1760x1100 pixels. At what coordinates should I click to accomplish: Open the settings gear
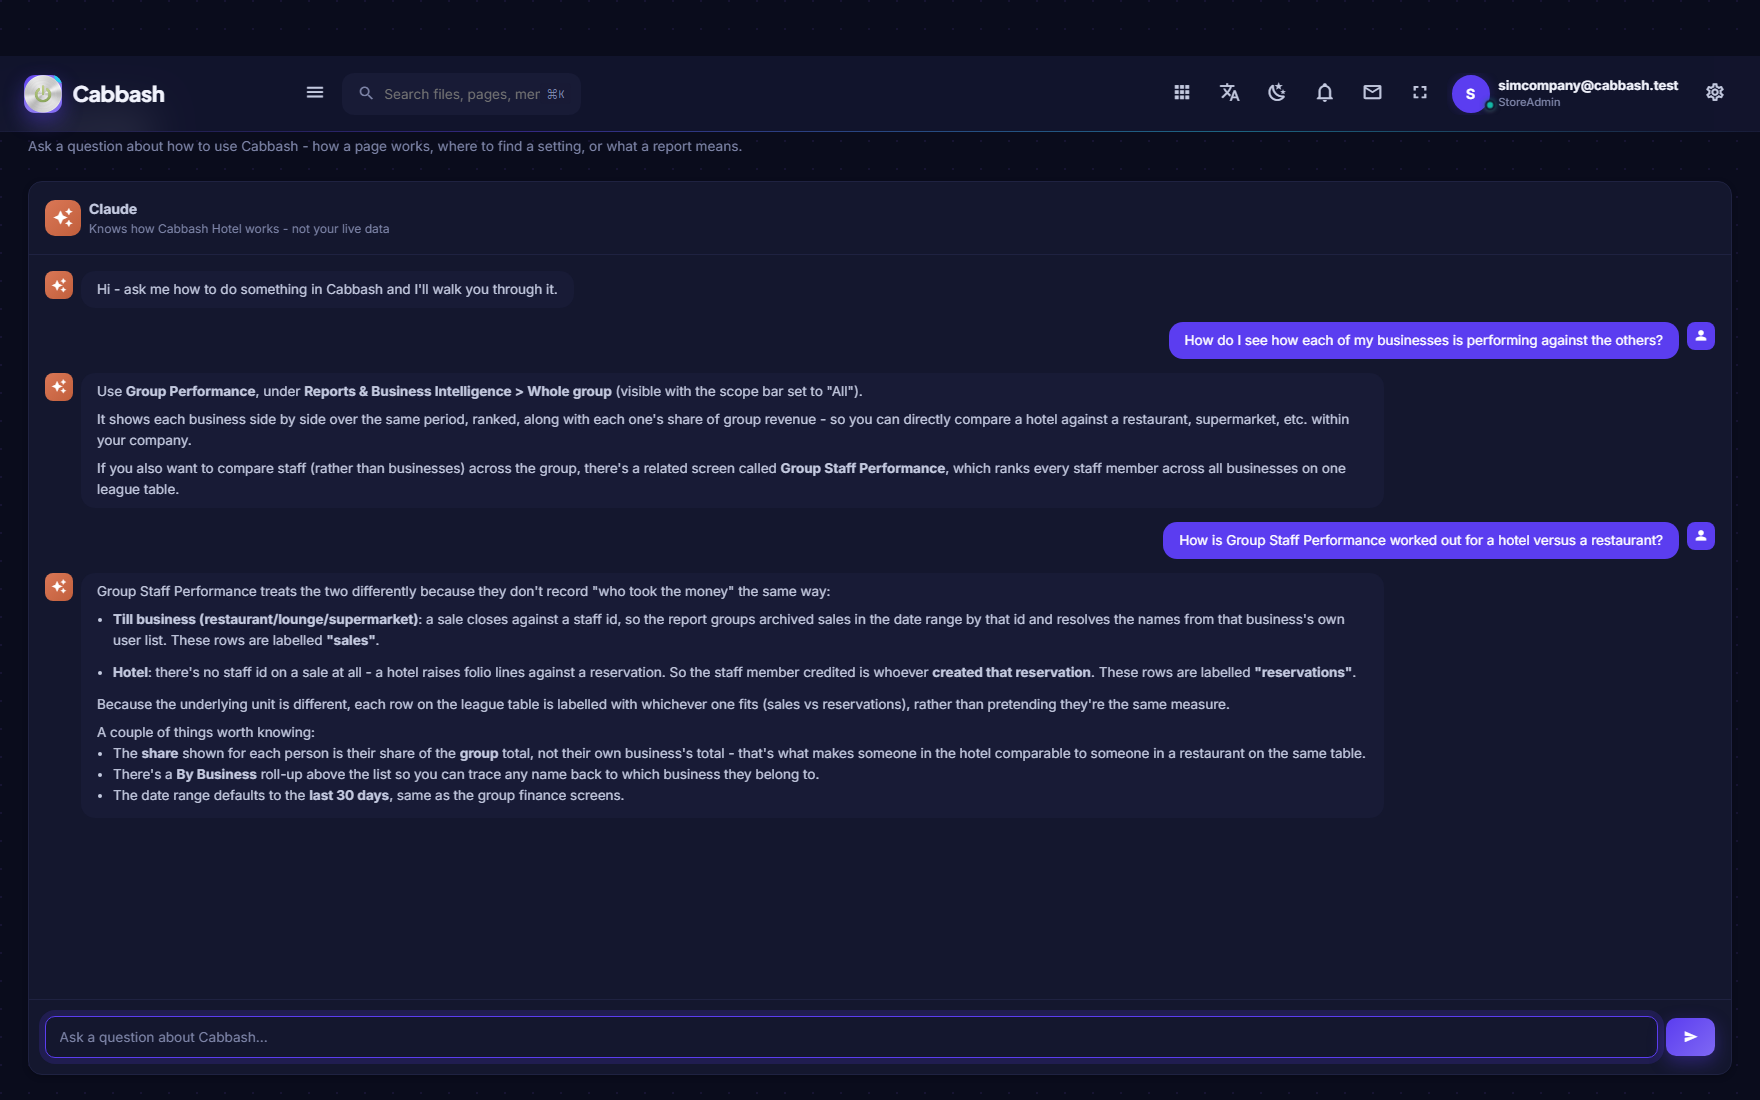point(1715,93)
